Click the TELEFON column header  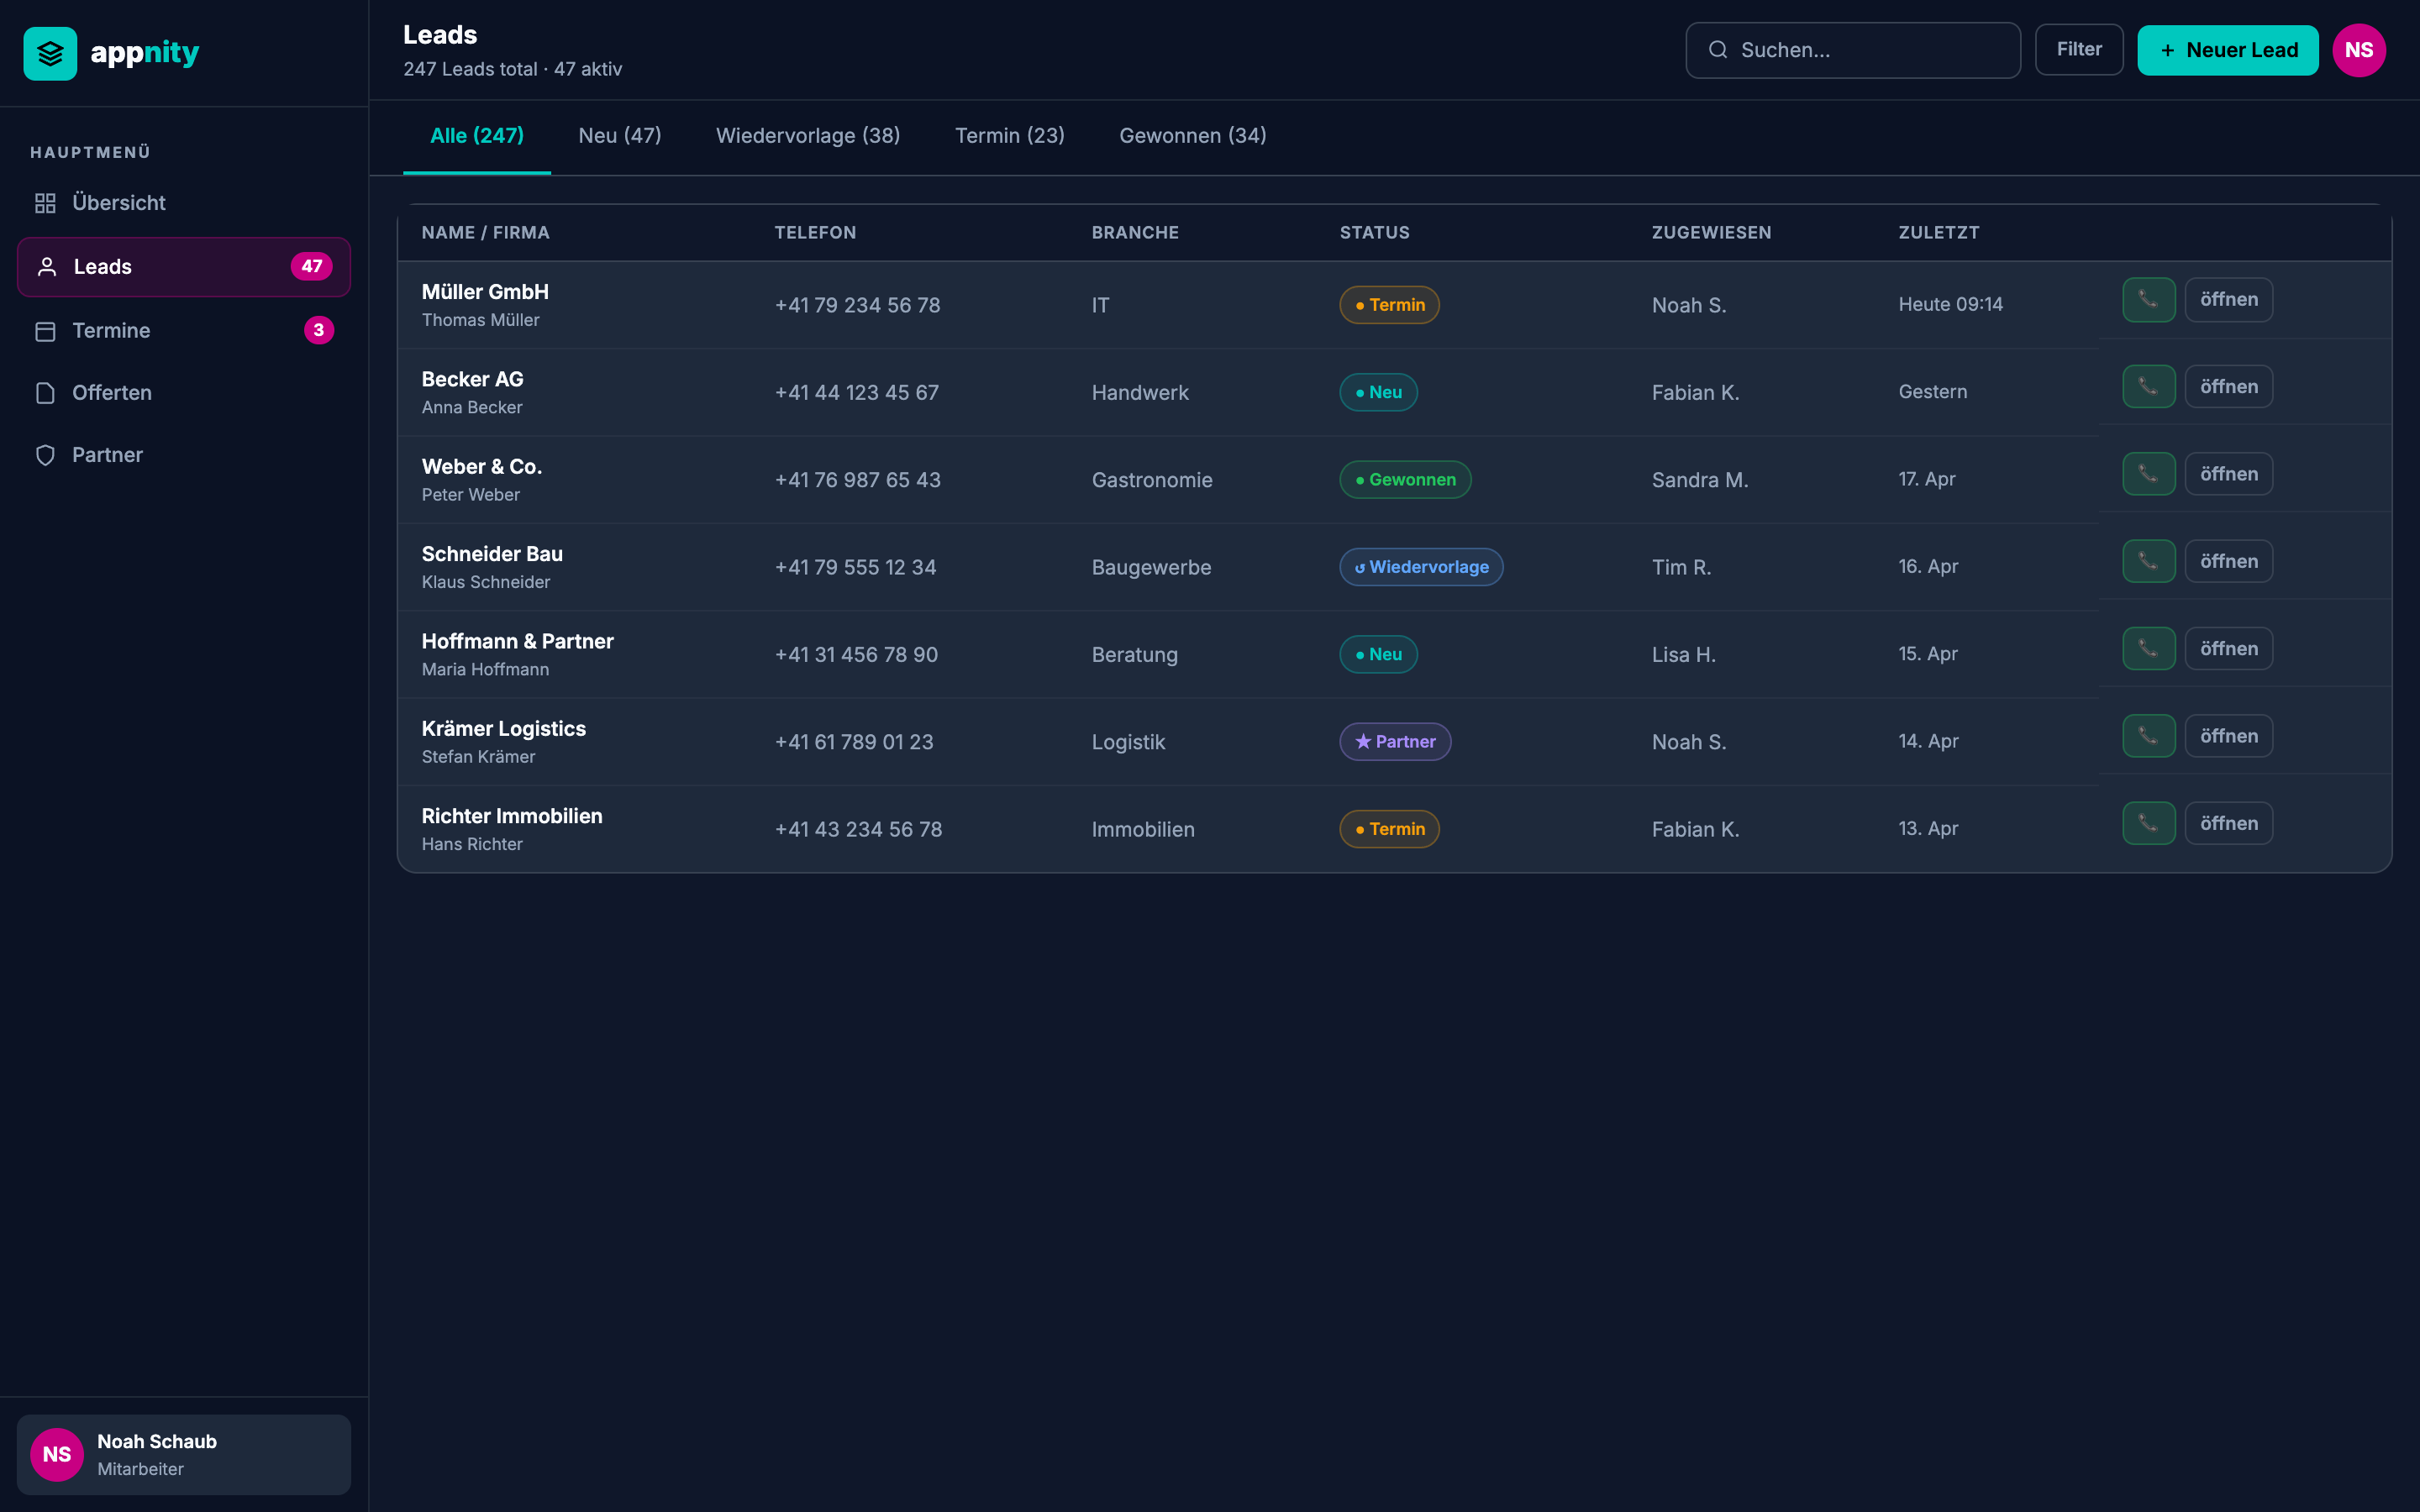(815, 233)
